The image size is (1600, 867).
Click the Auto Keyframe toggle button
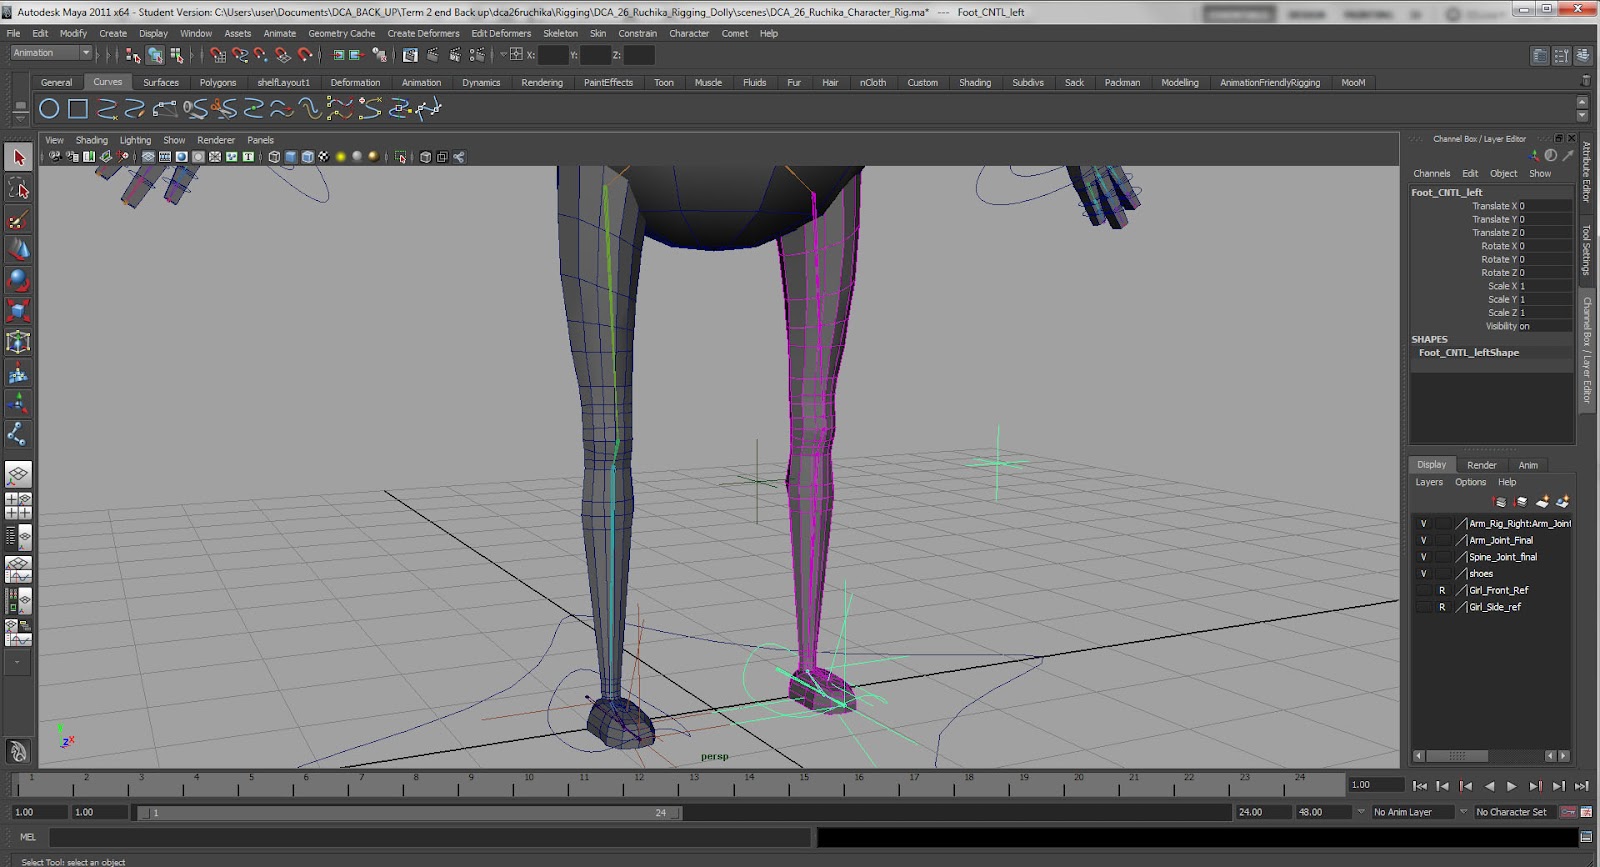(1568, 812)
